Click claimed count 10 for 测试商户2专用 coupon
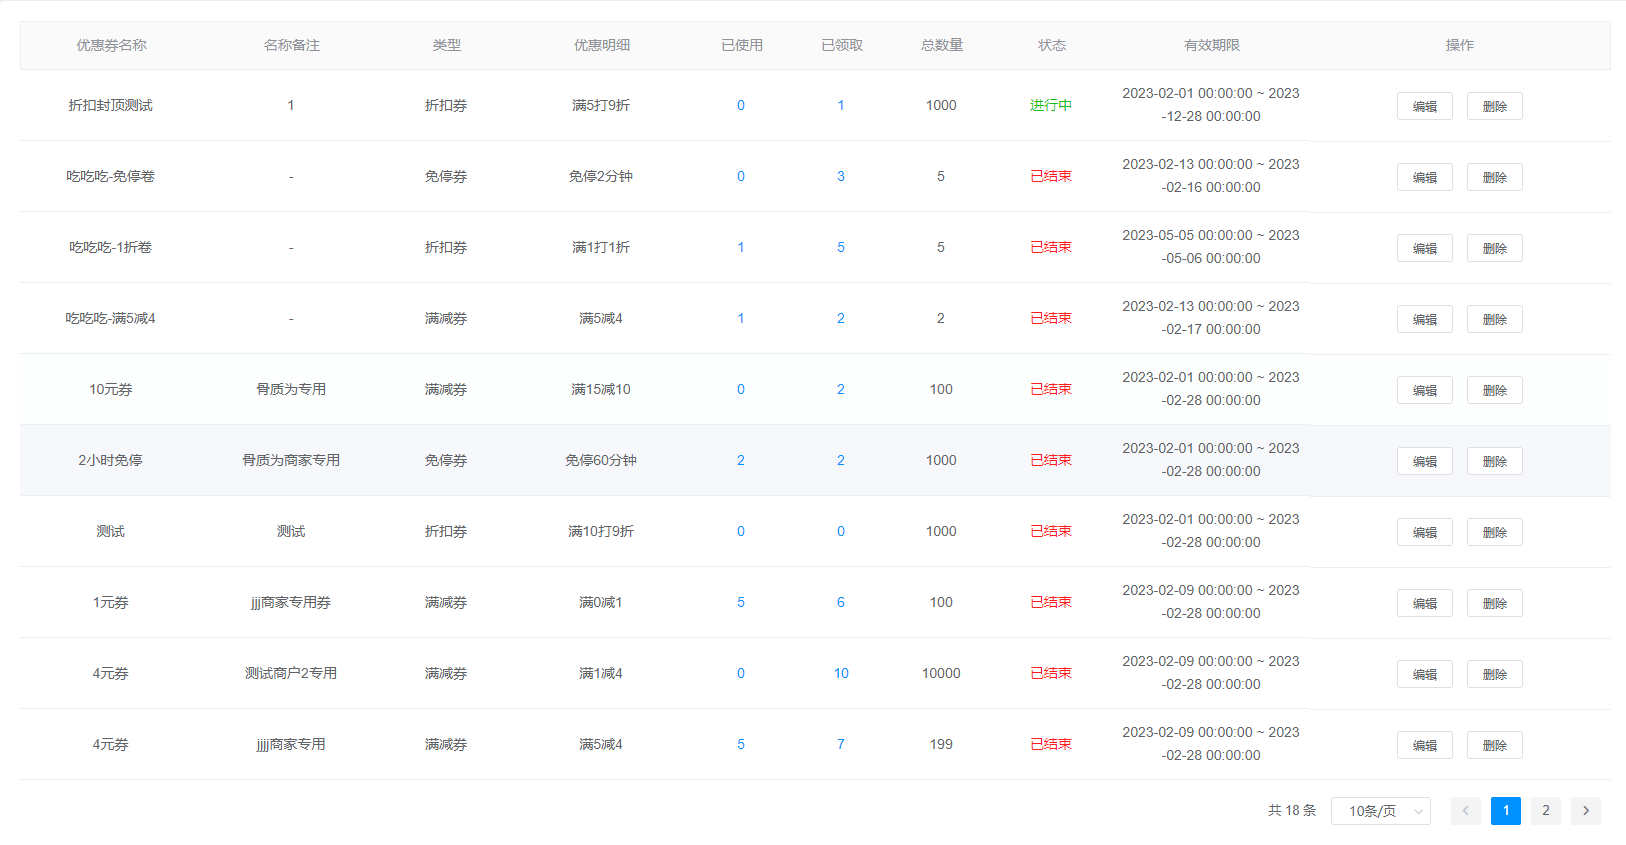1626x845 pixels. pyautogui.click(x=840, y=673)
